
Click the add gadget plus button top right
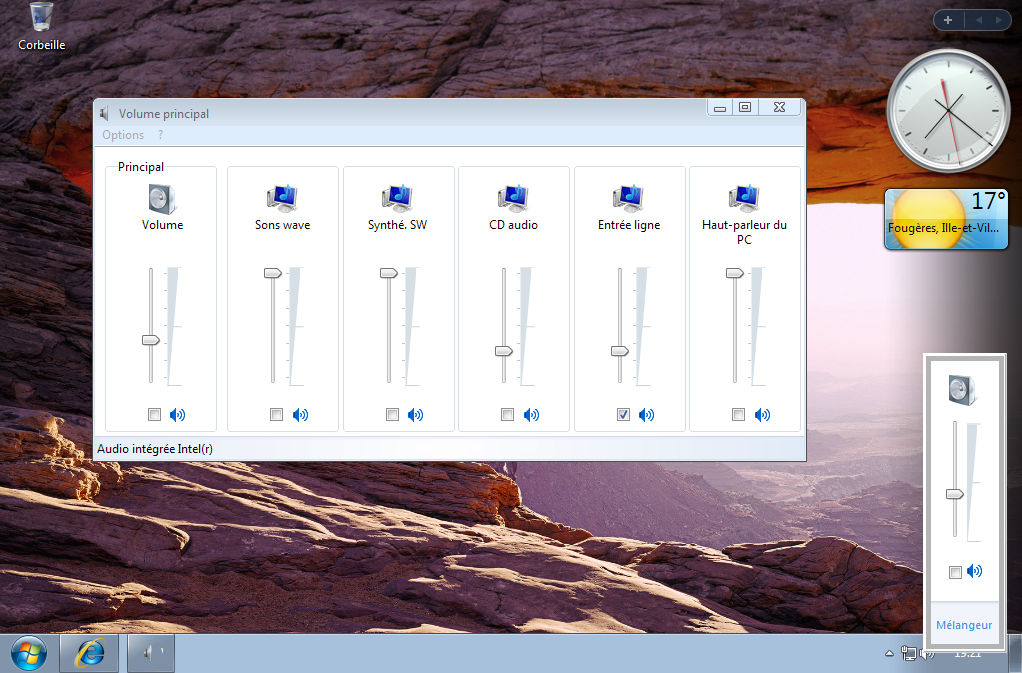(946, 19)
